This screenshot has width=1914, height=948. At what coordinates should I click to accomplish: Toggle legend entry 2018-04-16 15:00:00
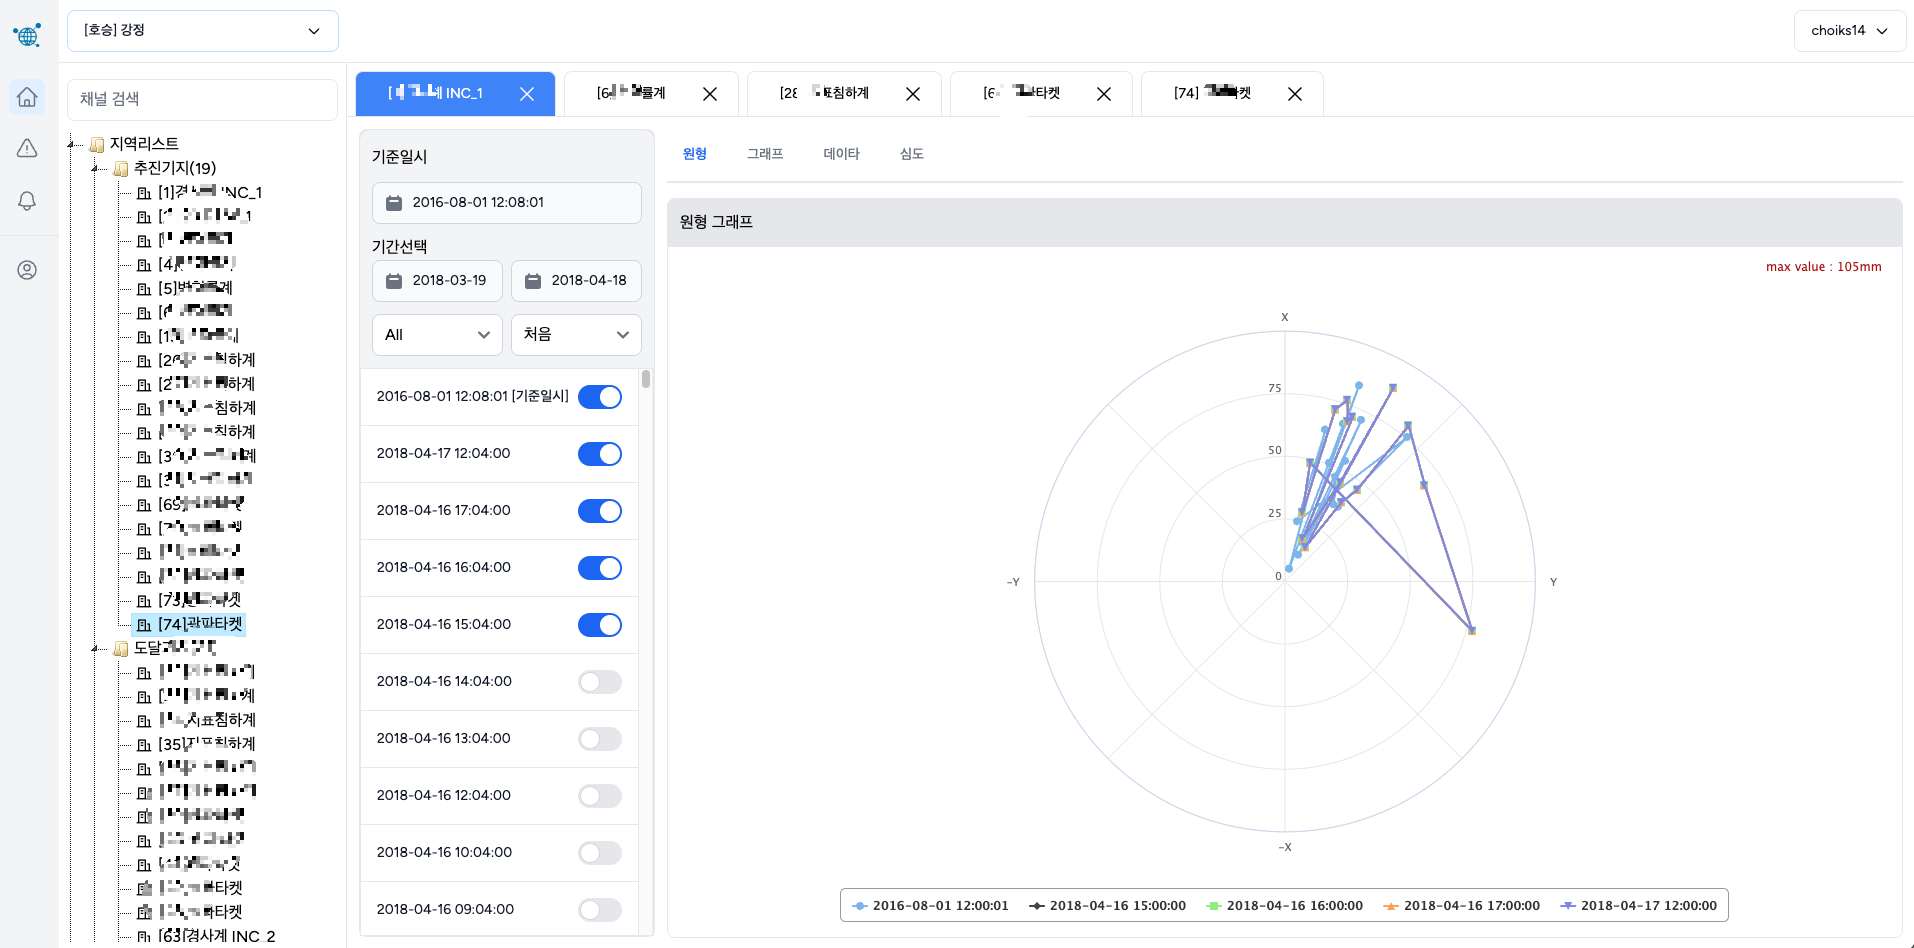point(1107,906)
